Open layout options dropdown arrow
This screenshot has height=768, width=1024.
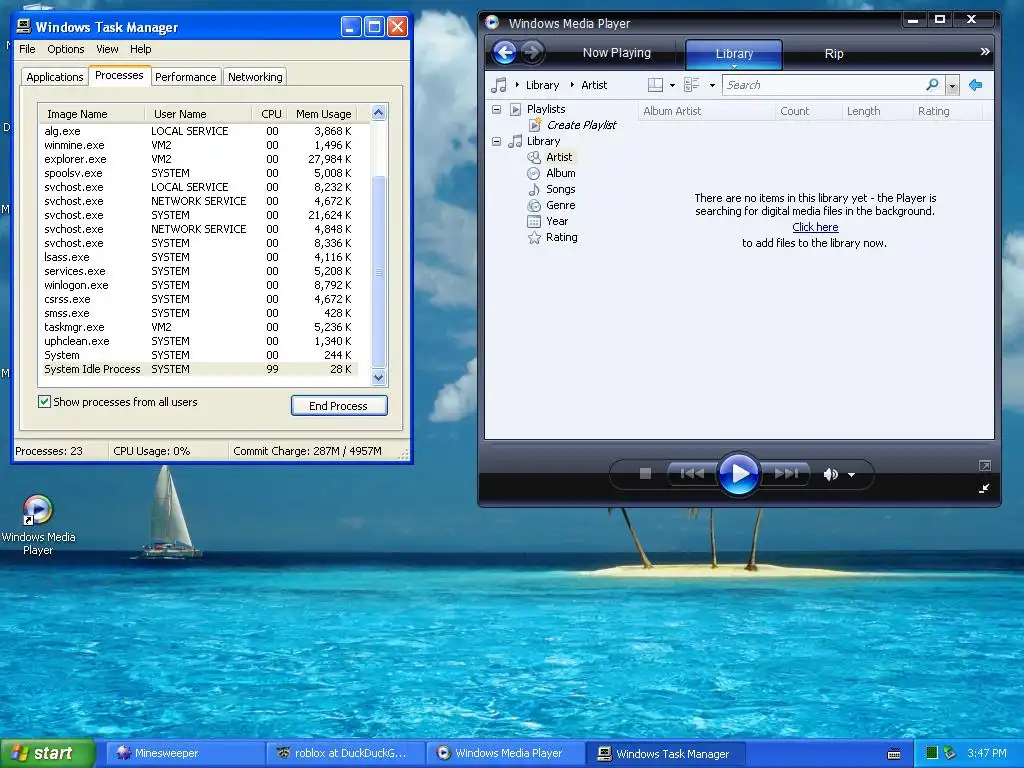673,85
